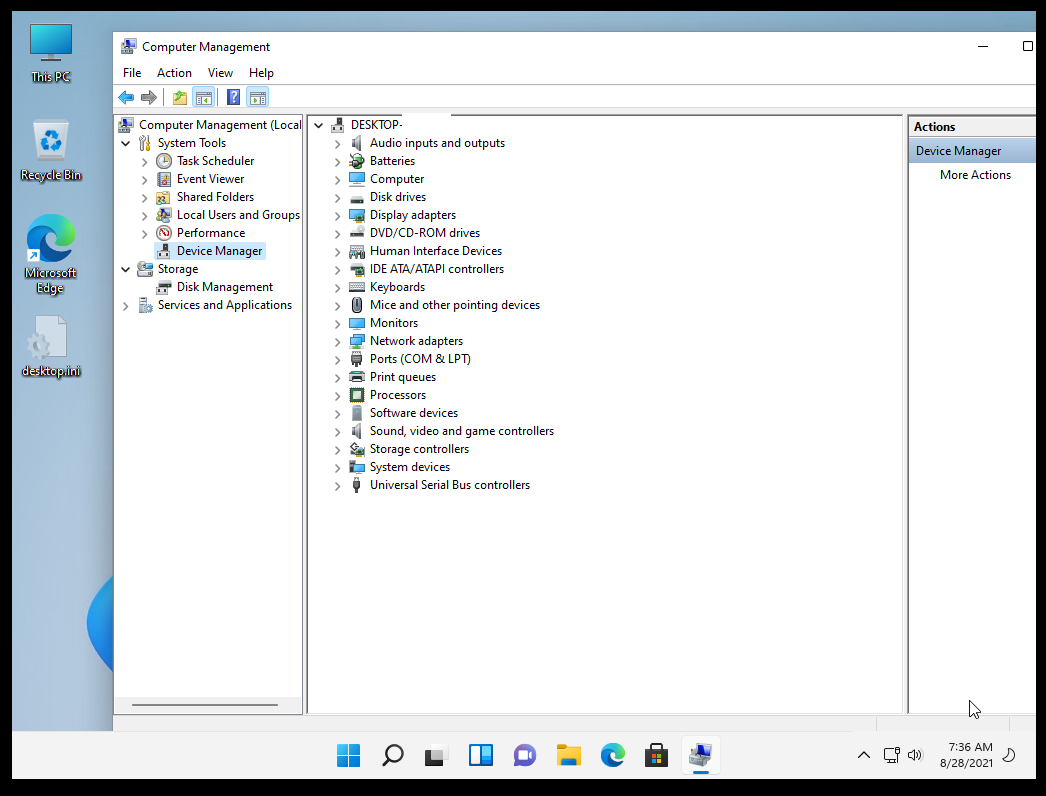The image size is (1046, 796).
Task: Click the Shared Folders icon
Action: point(163,197)
